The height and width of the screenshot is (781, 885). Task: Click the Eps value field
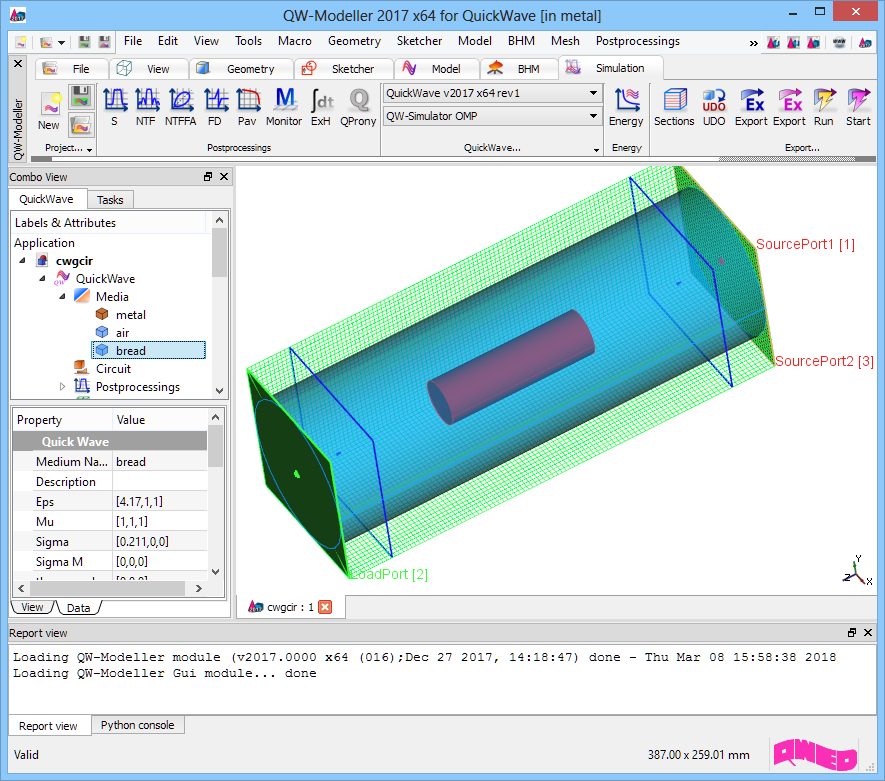point(158,502)
